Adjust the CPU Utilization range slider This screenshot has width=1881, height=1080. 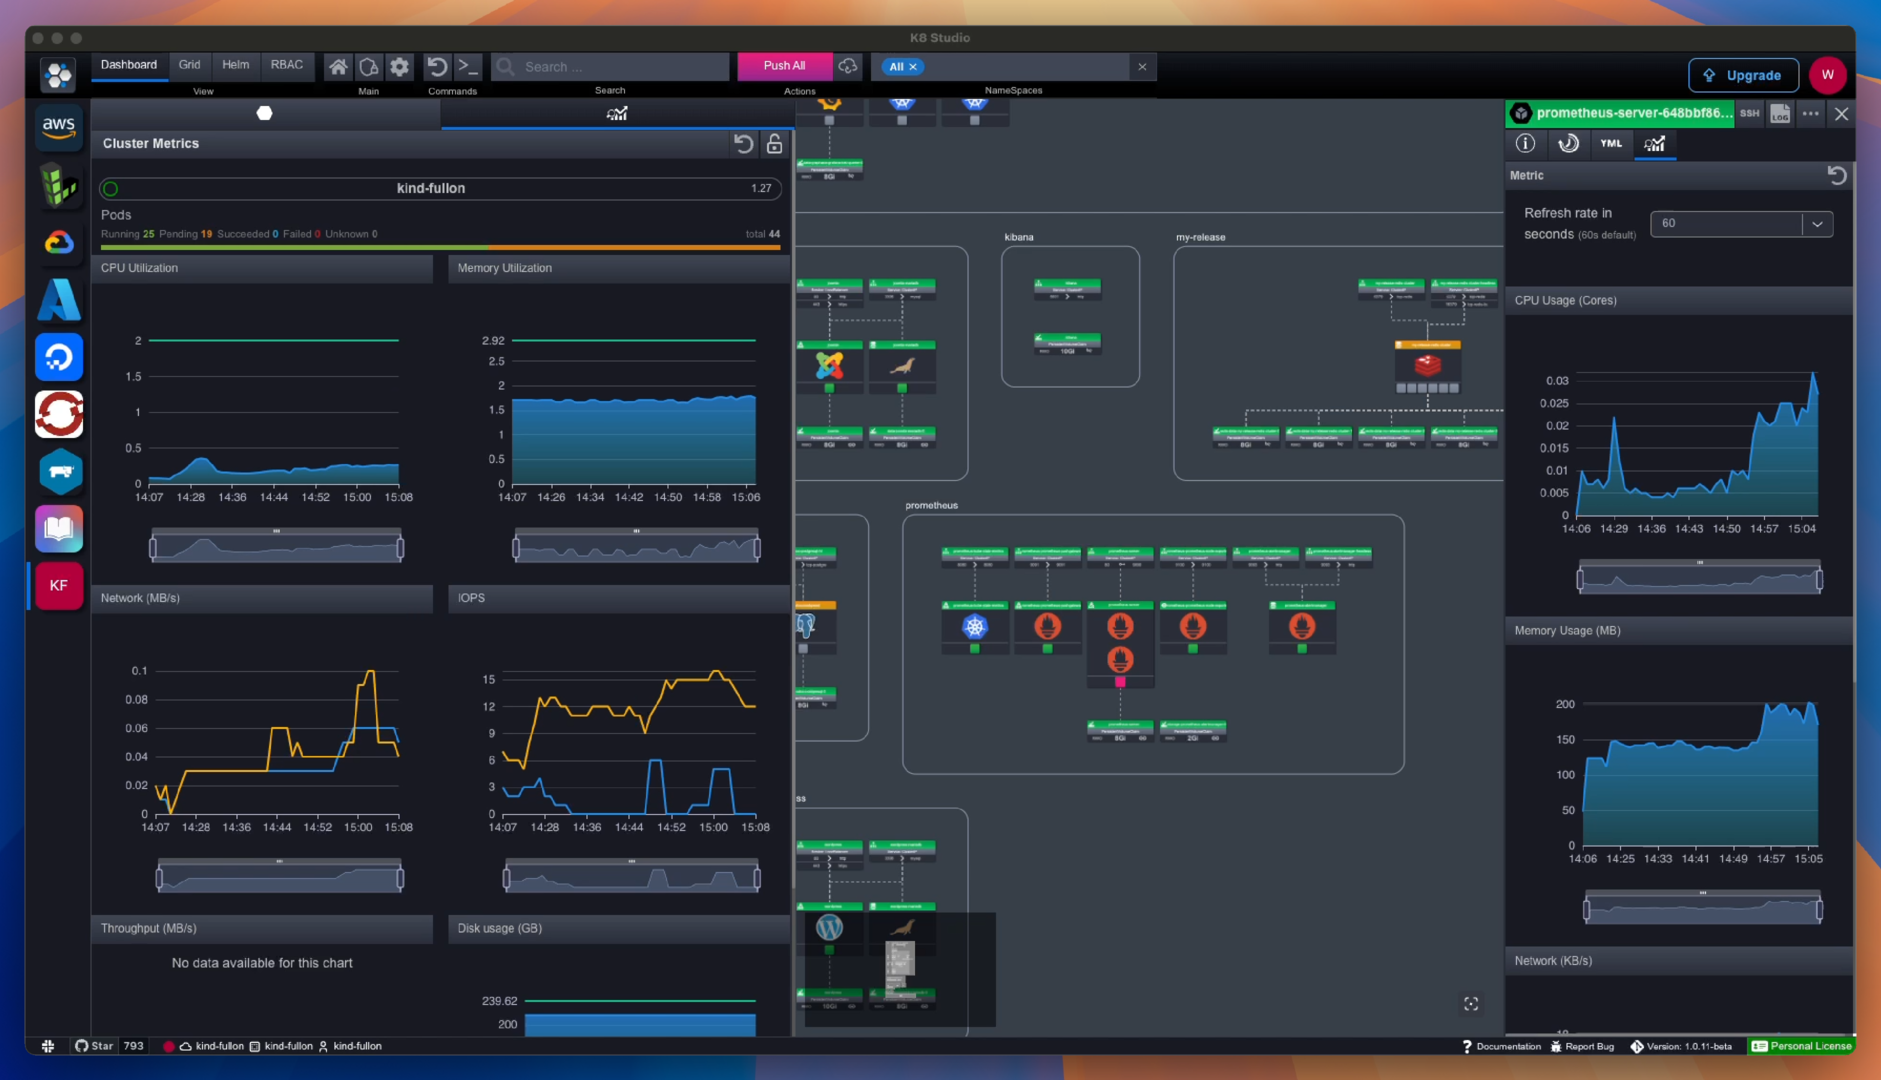pyautogui.click(x=276, y=547)
